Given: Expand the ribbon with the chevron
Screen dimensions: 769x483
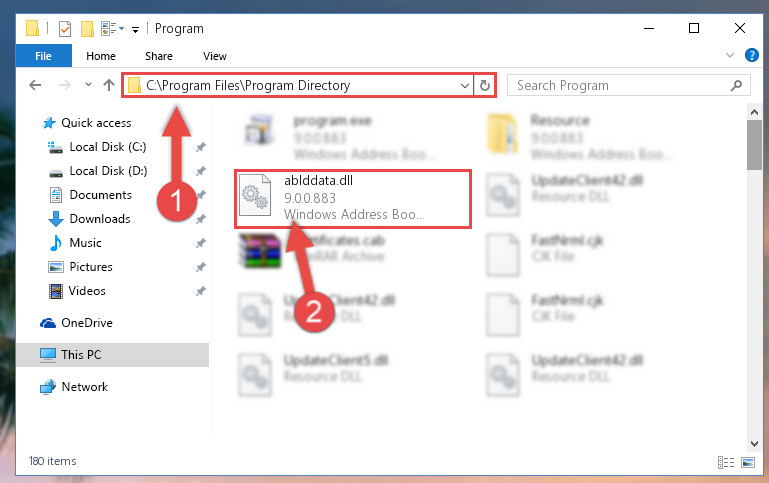Looking at the screenshot, I should 730,55.
